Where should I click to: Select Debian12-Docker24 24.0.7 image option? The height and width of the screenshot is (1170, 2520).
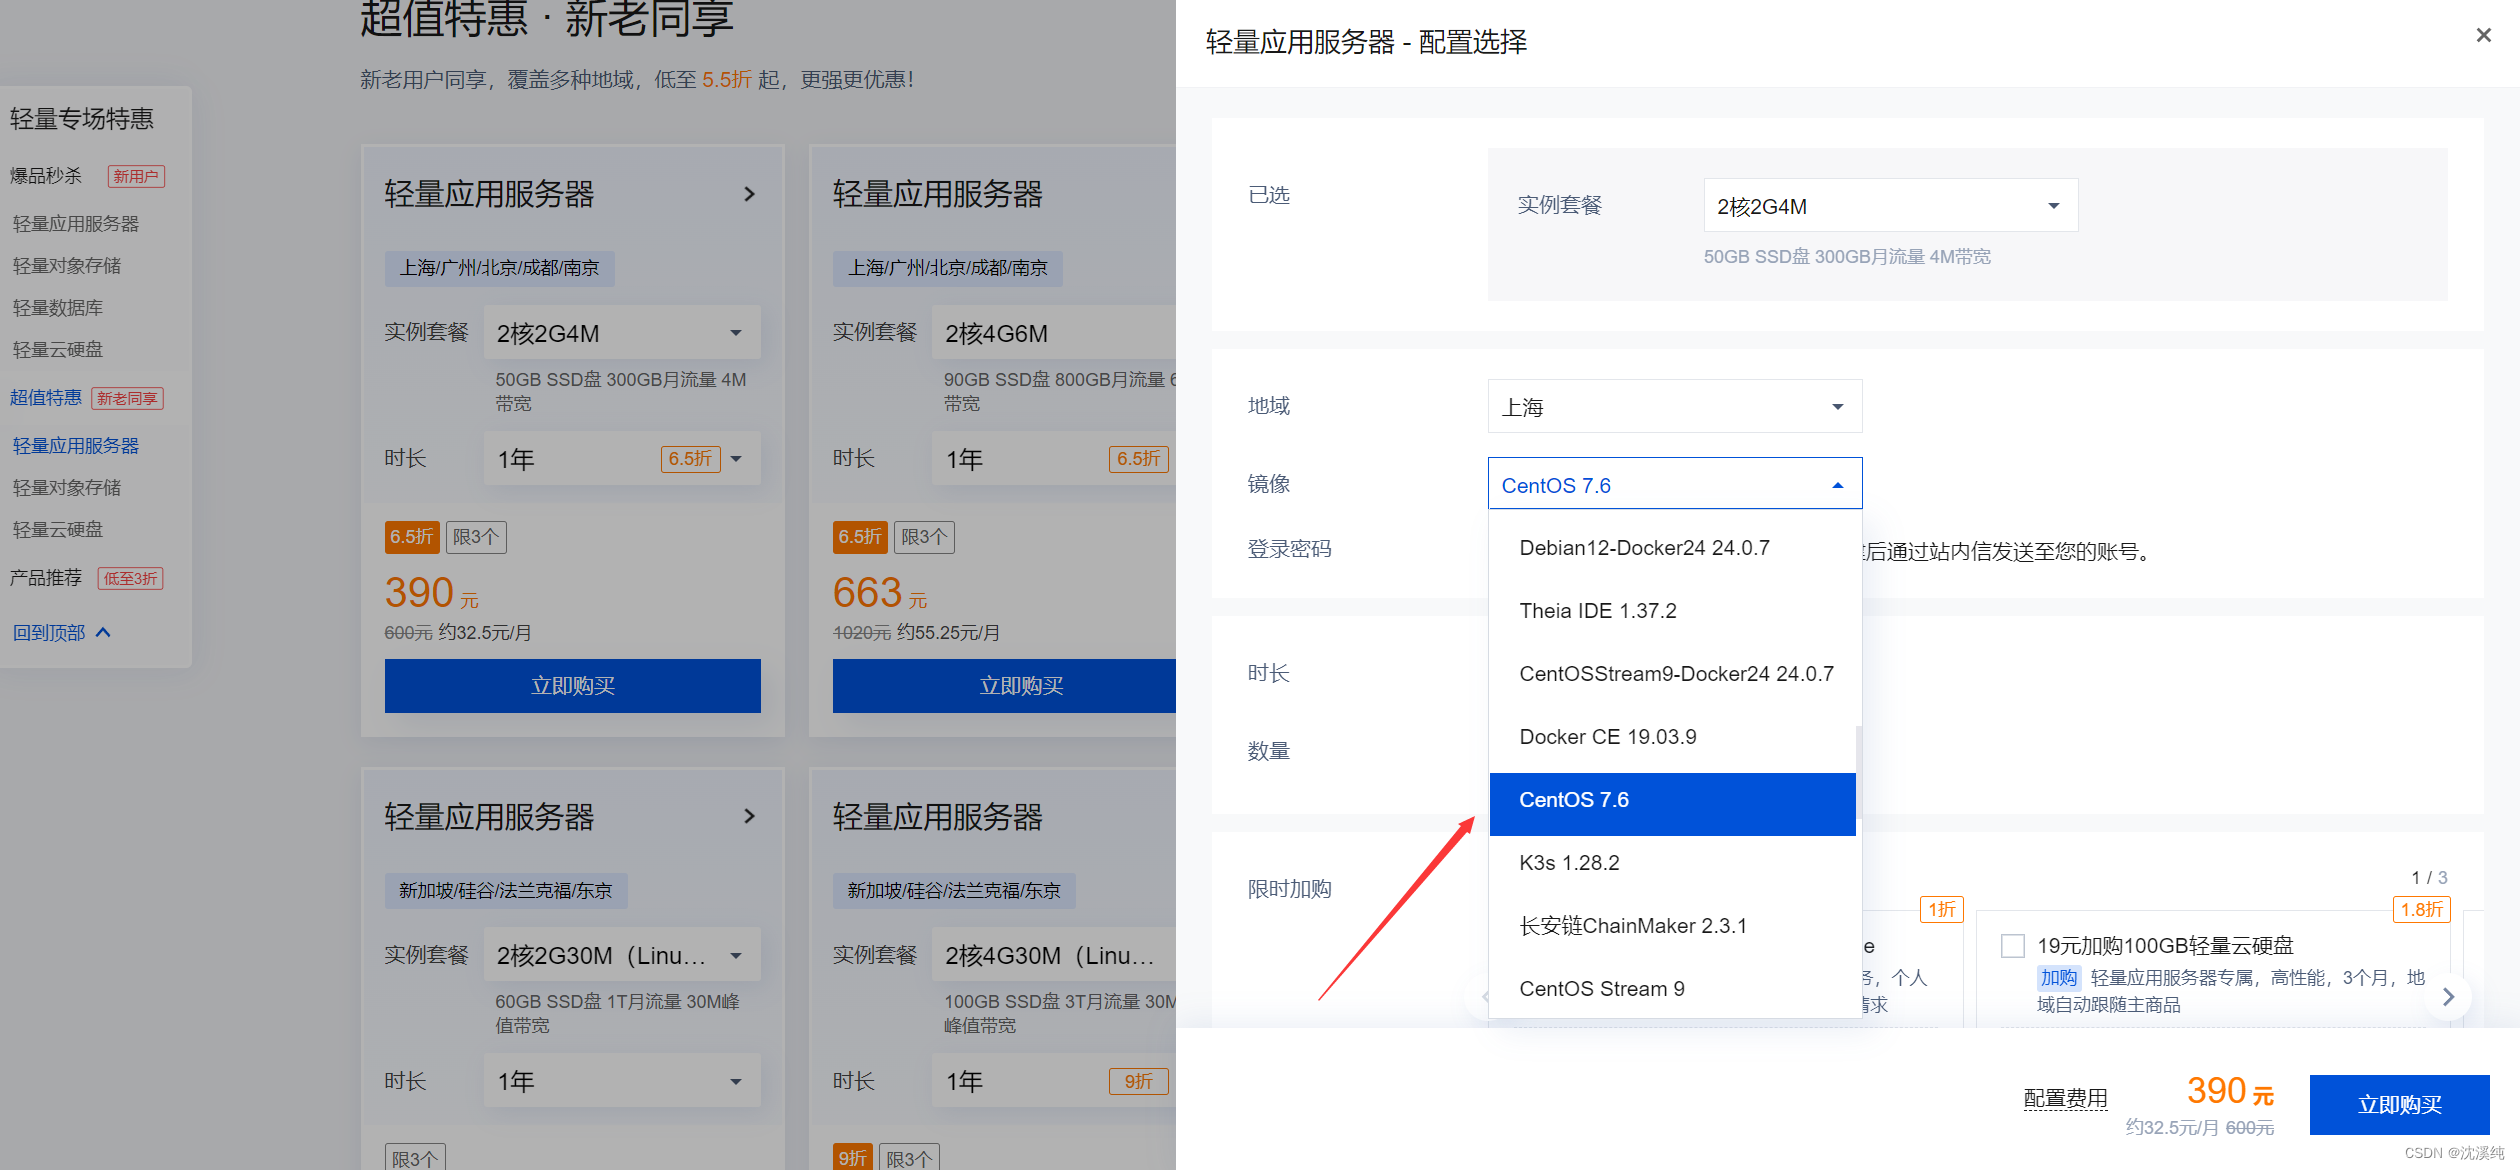coord(1644,548)
